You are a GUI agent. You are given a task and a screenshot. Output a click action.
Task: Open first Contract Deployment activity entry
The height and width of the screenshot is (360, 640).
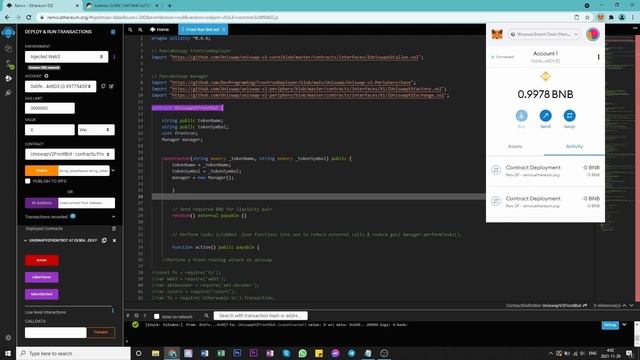coord(545,171)
